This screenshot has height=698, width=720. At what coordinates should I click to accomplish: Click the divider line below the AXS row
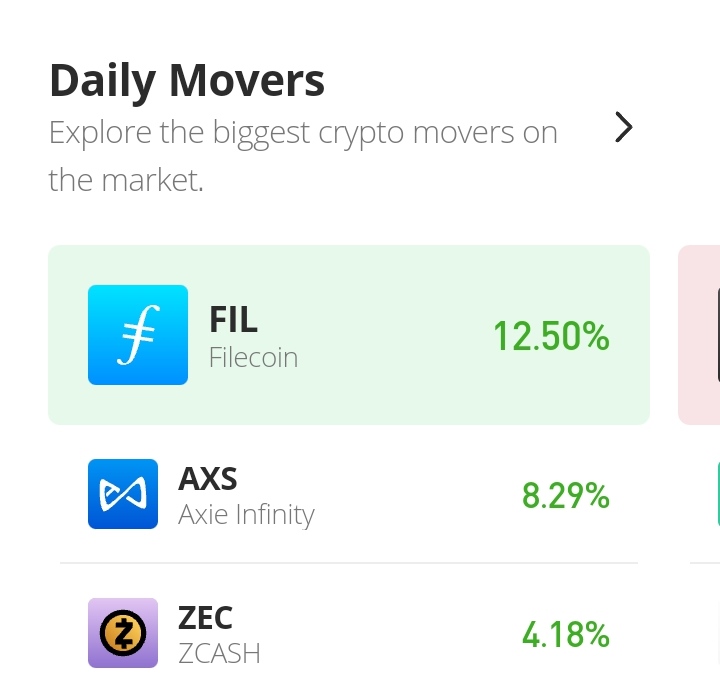click(x=349, y=563)
